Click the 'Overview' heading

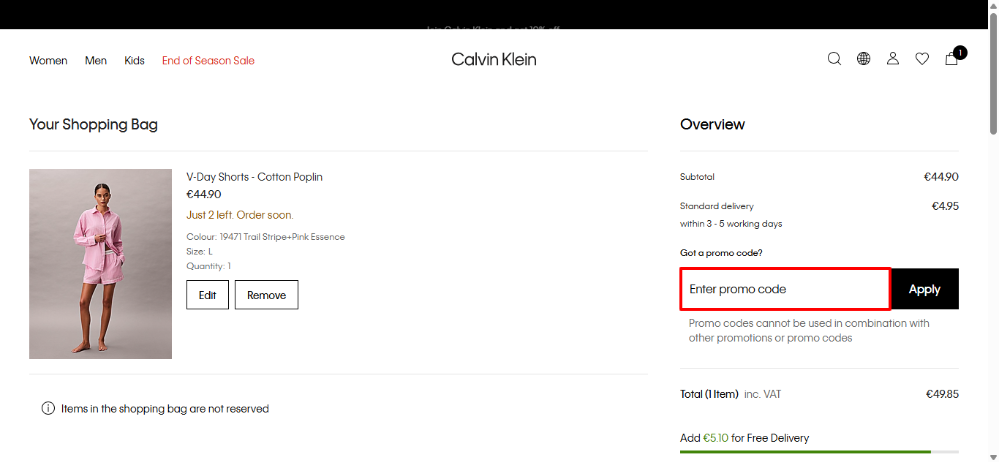712,124
